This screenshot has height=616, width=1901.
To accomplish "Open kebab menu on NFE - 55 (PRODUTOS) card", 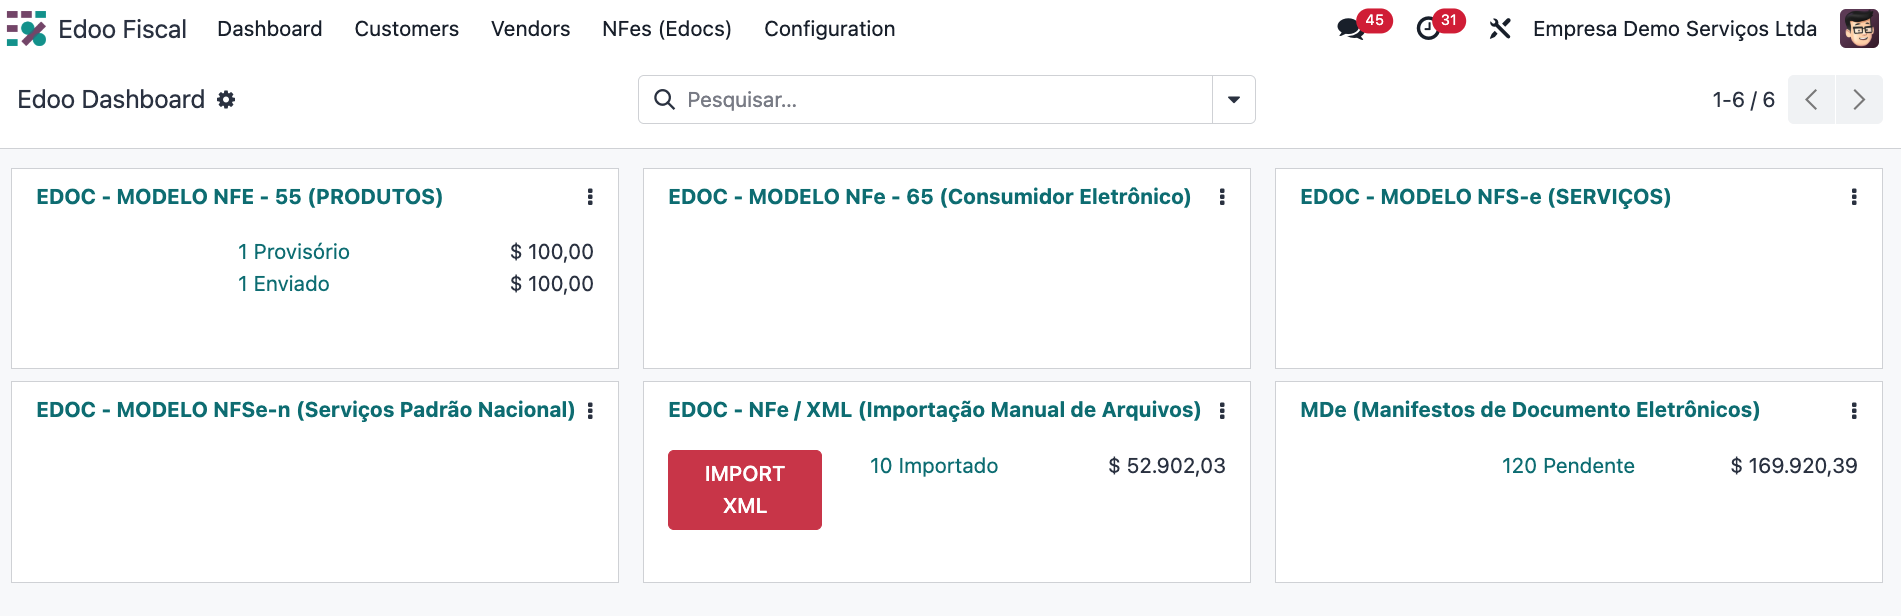I will click(x=590, y=197).
